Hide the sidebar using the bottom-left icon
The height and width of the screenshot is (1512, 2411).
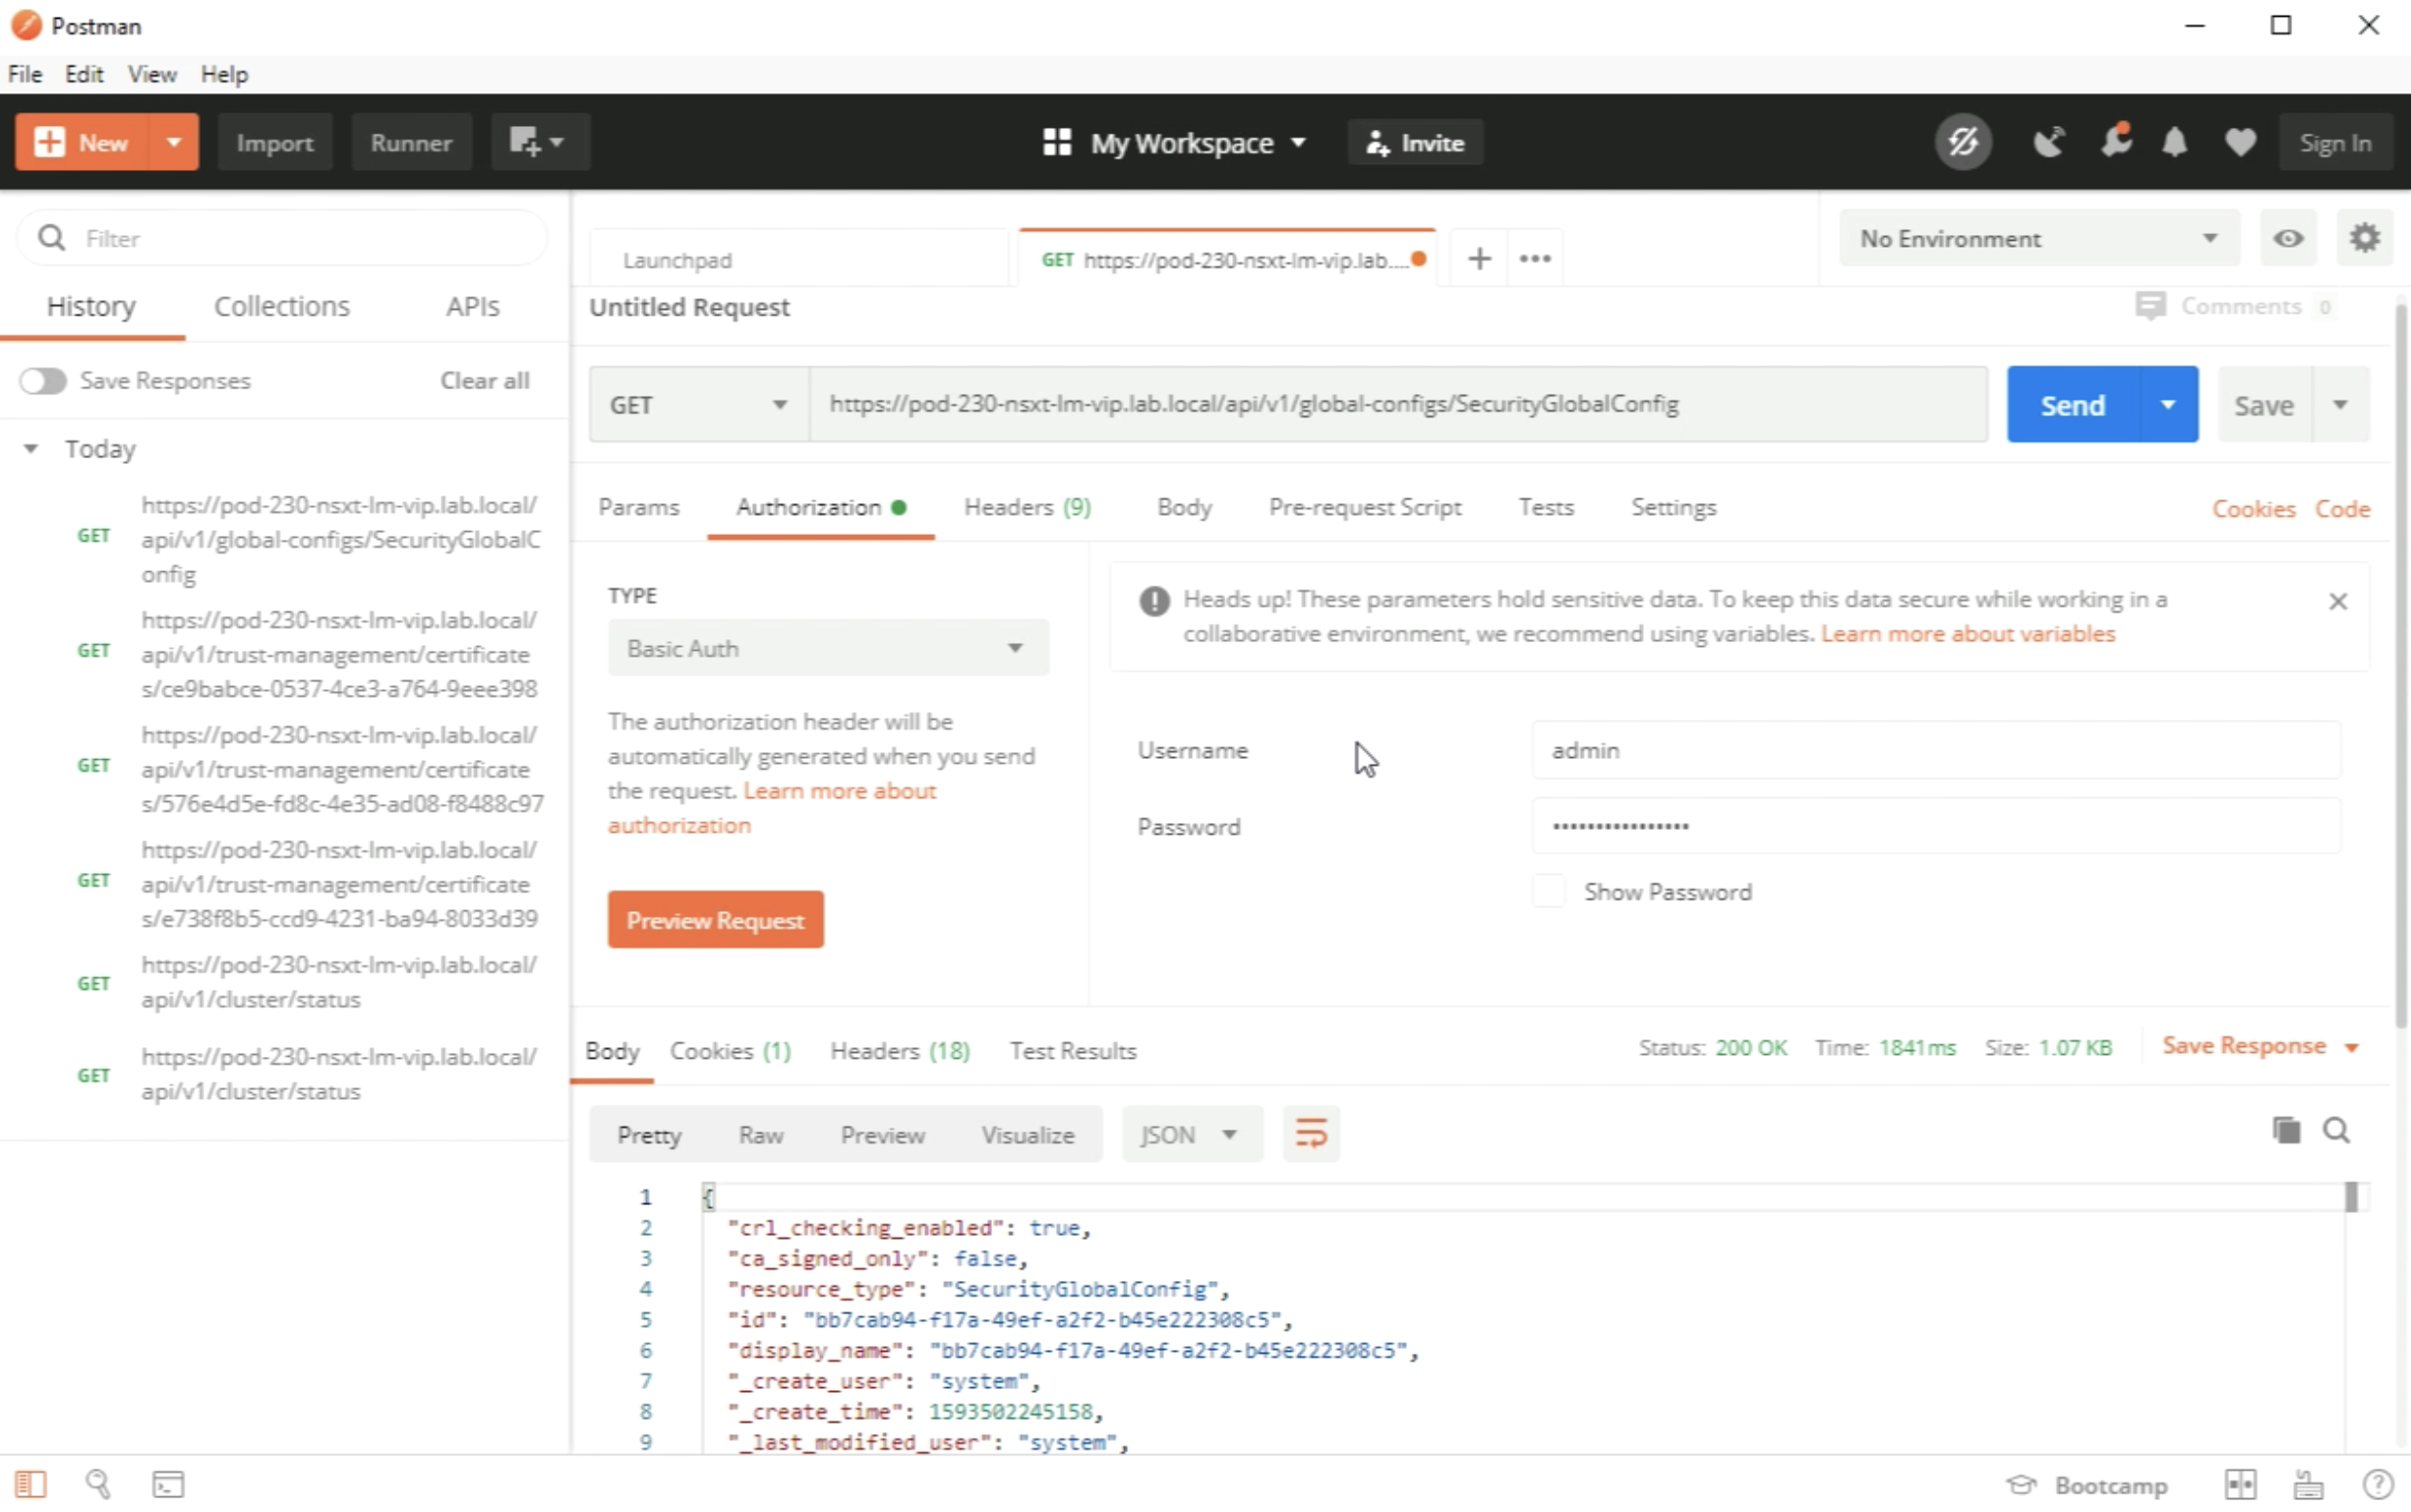pyautogui.click(x=30, y=1485)
